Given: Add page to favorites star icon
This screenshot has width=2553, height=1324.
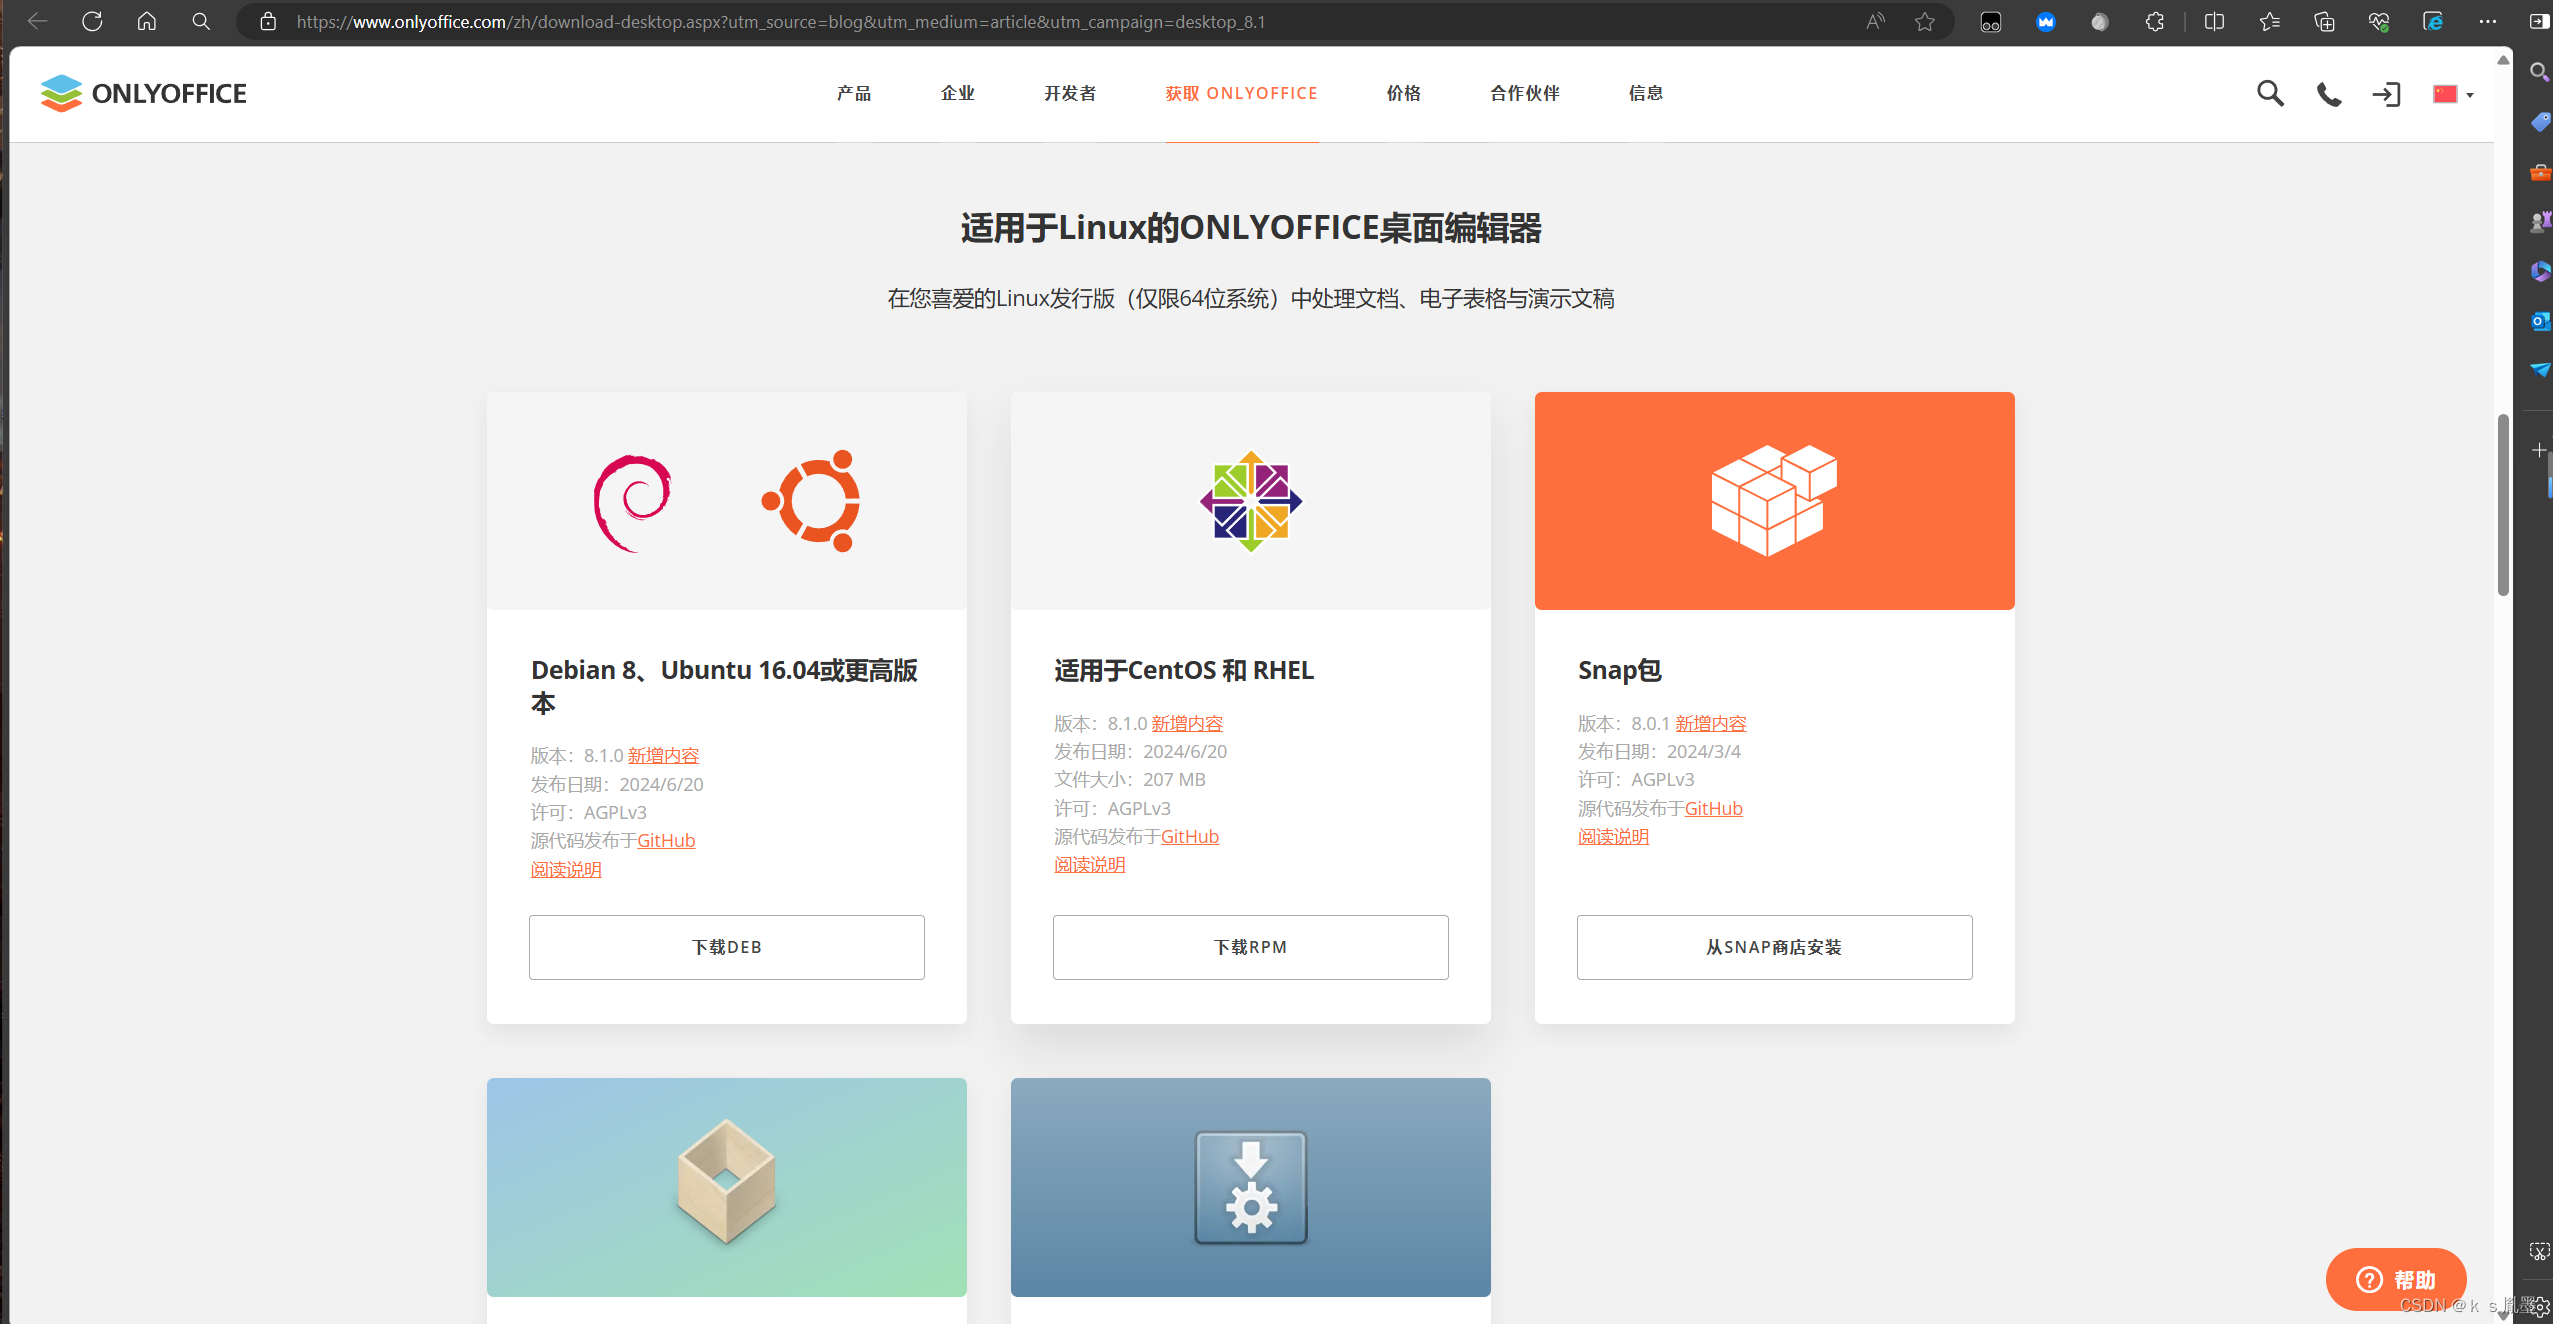Looking at the screenshot, I should (x=1925, y=21).
